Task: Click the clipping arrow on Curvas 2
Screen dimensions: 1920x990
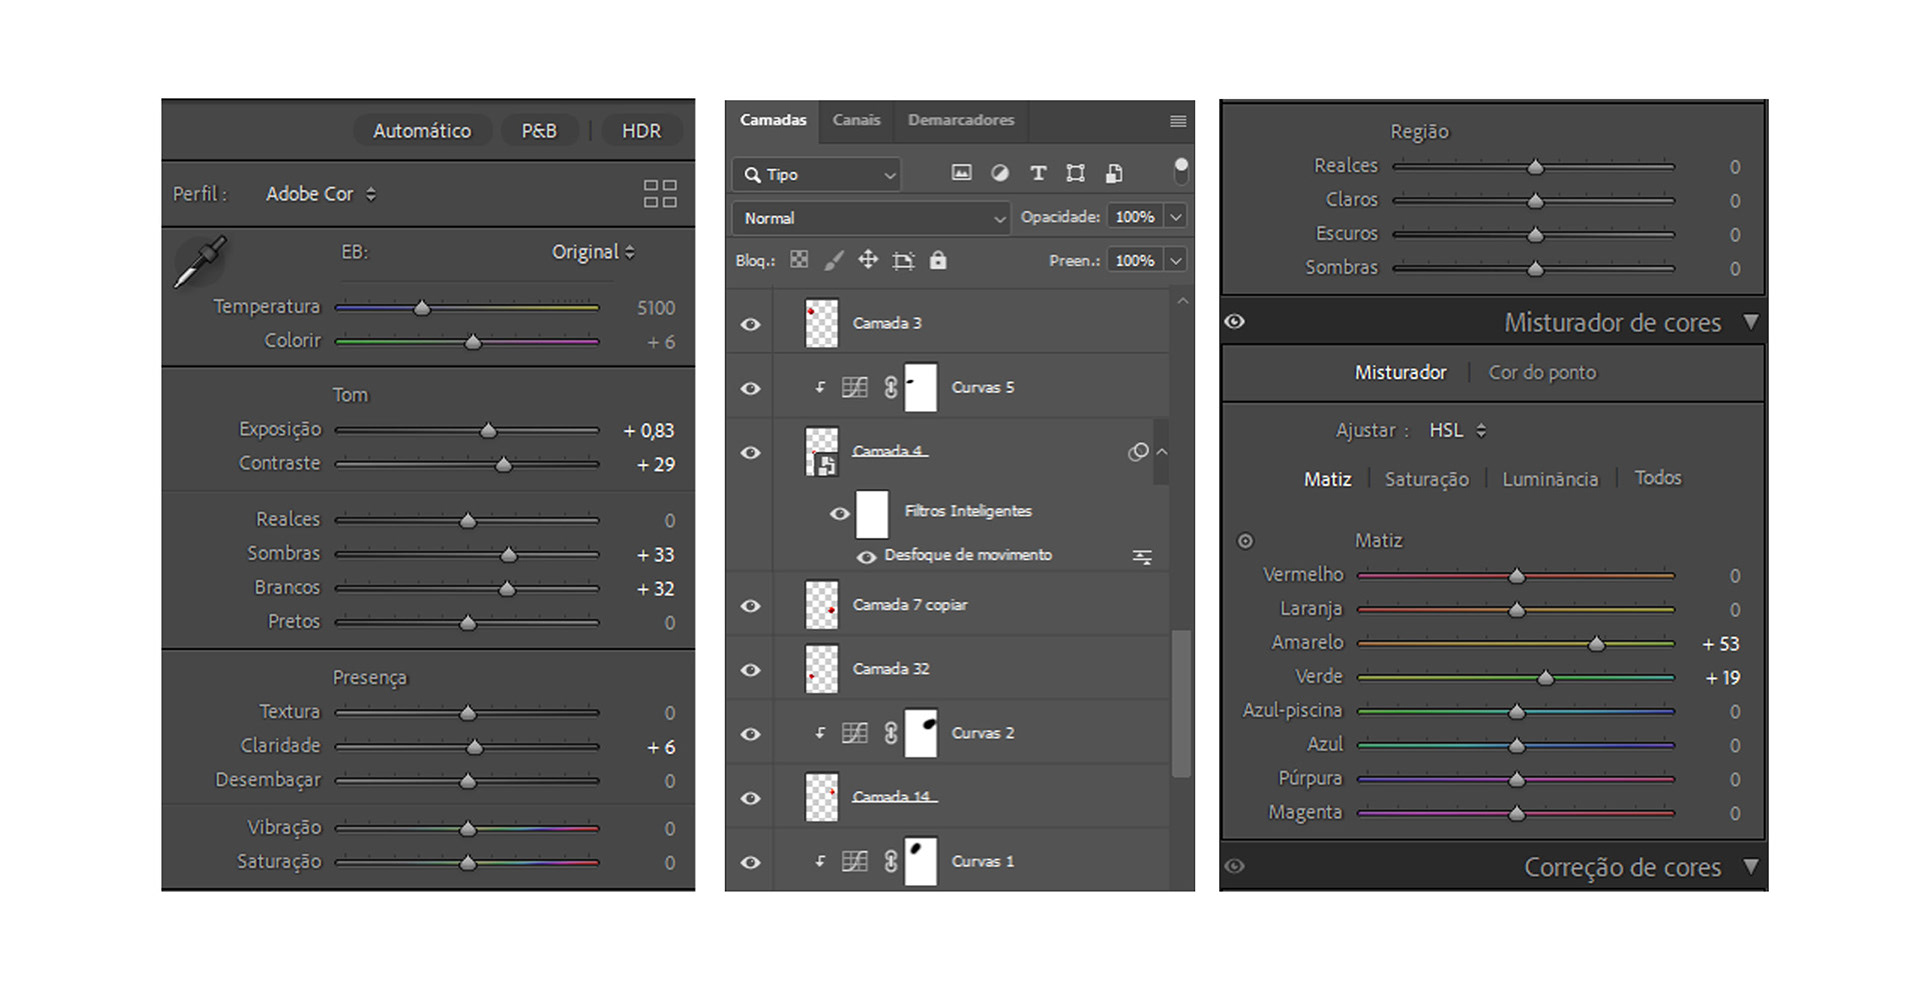Action: [820, 733]
